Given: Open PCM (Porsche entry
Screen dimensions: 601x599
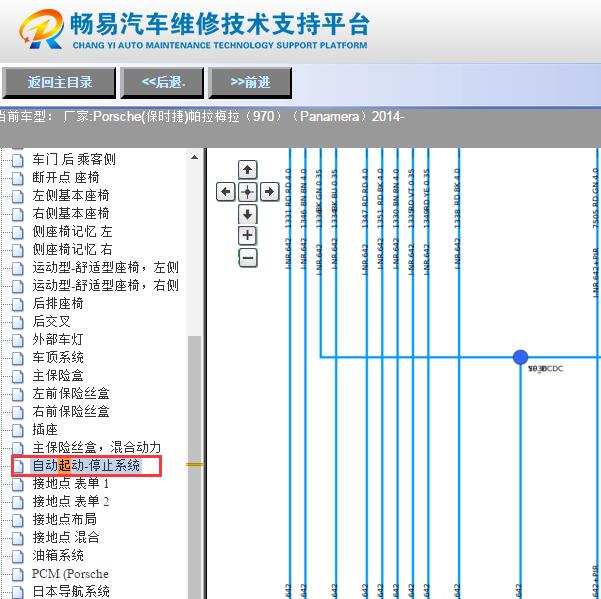Looking at the screenshot, I should click(70, 574).
